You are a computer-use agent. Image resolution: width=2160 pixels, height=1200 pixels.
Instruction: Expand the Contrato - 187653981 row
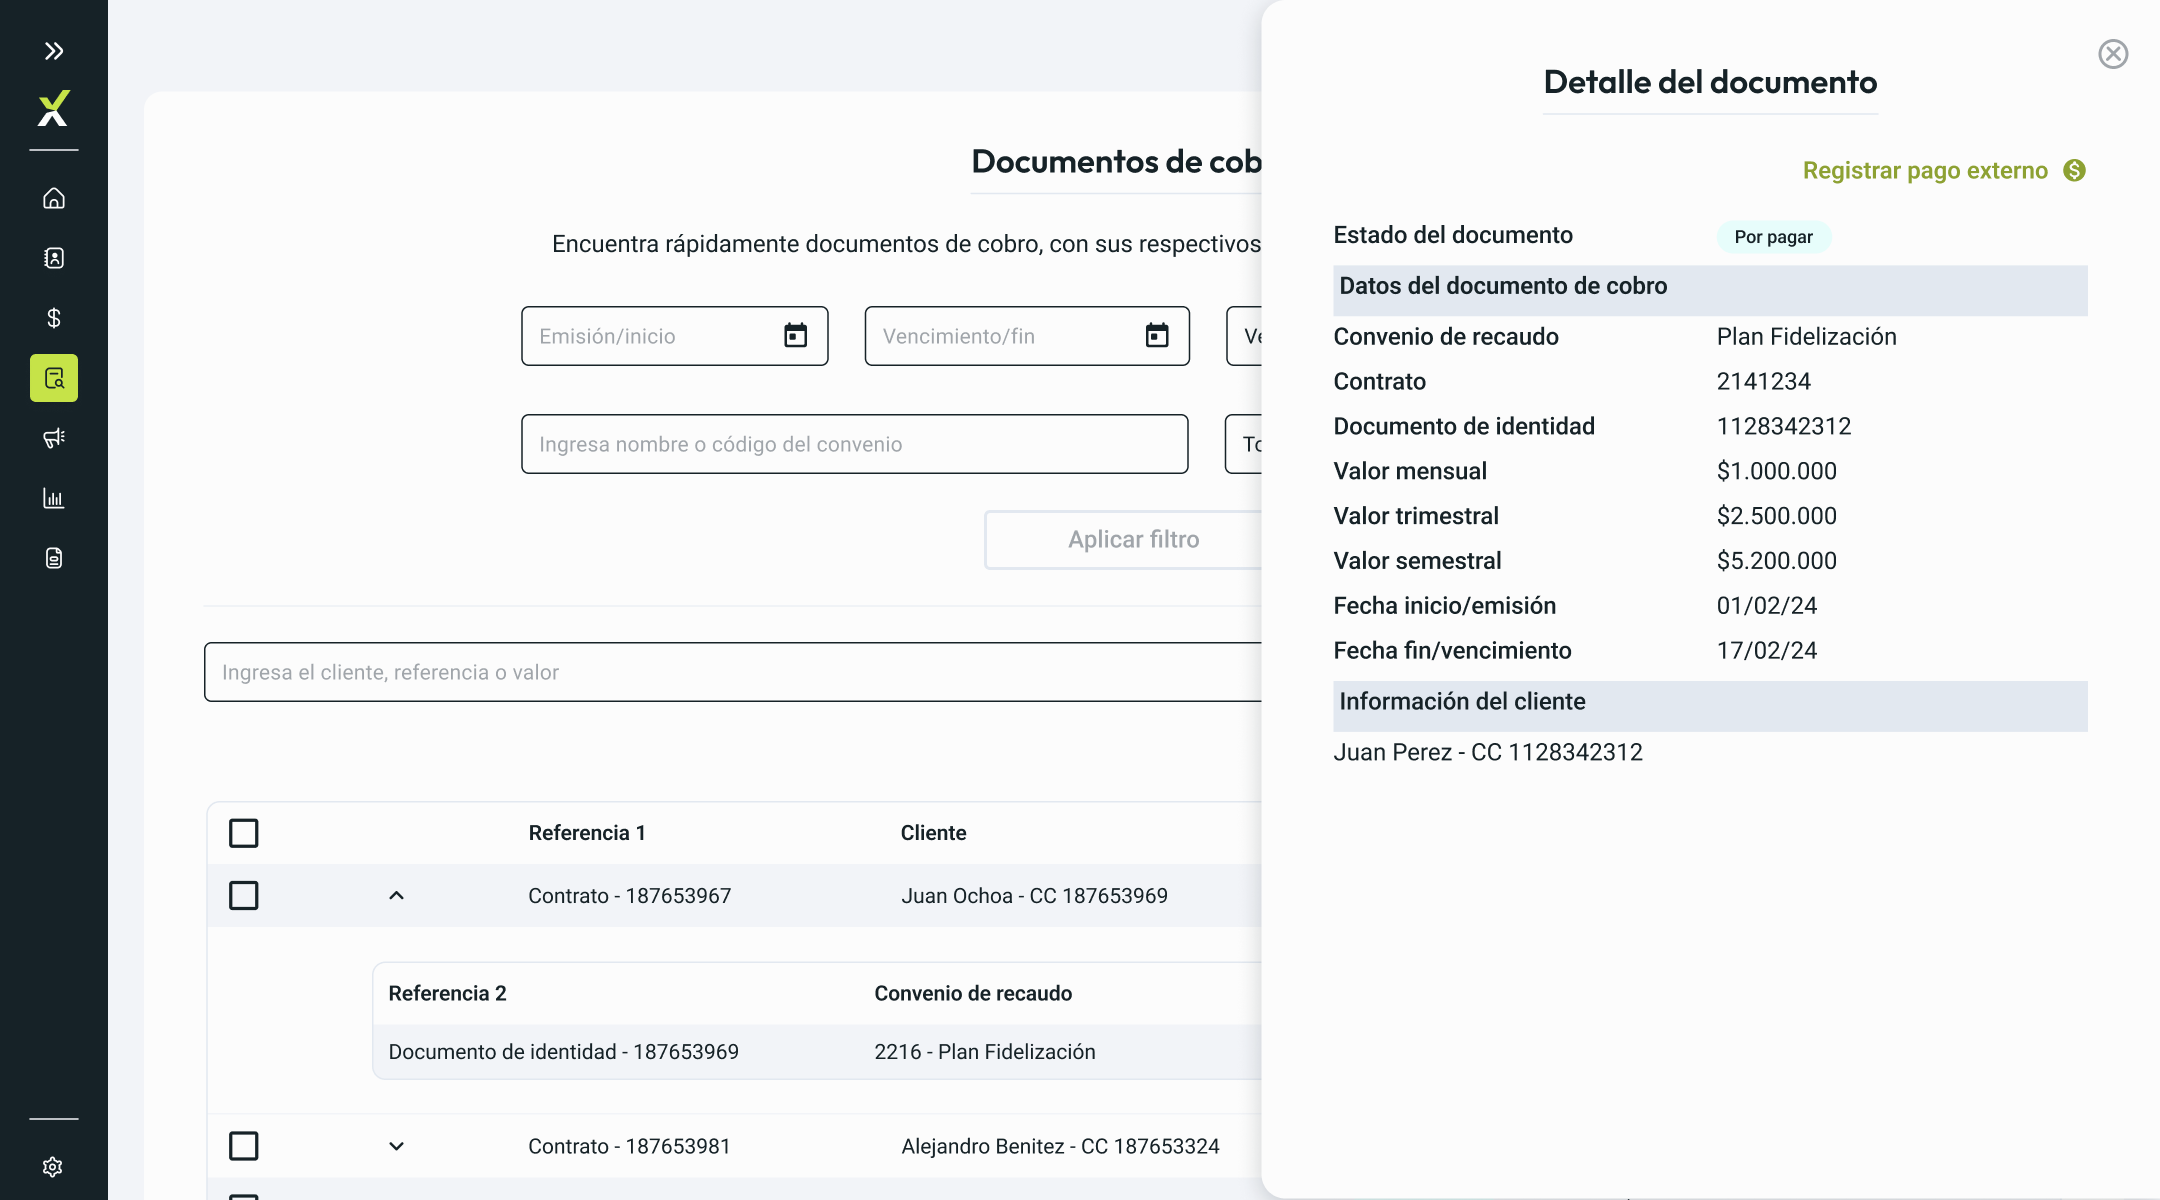tap(396, 1146)
